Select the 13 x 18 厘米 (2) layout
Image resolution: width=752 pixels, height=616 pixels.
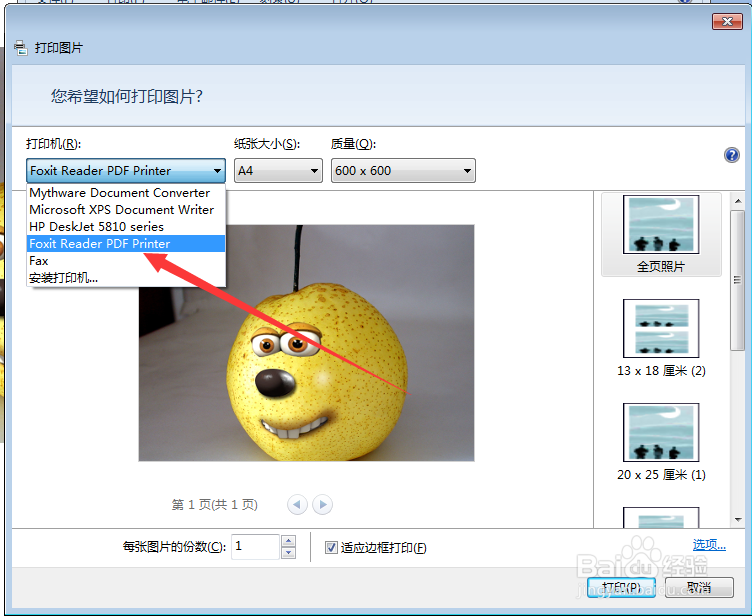point(661,338)
